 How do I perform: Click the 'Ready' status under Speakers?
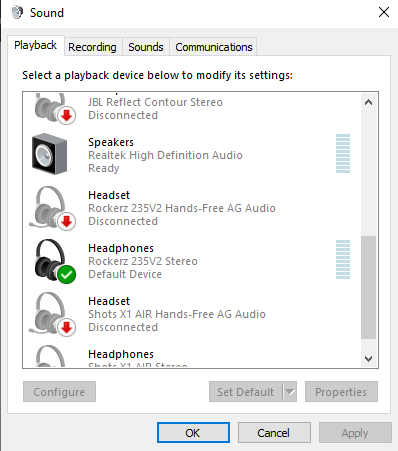[x=104, y=168]
